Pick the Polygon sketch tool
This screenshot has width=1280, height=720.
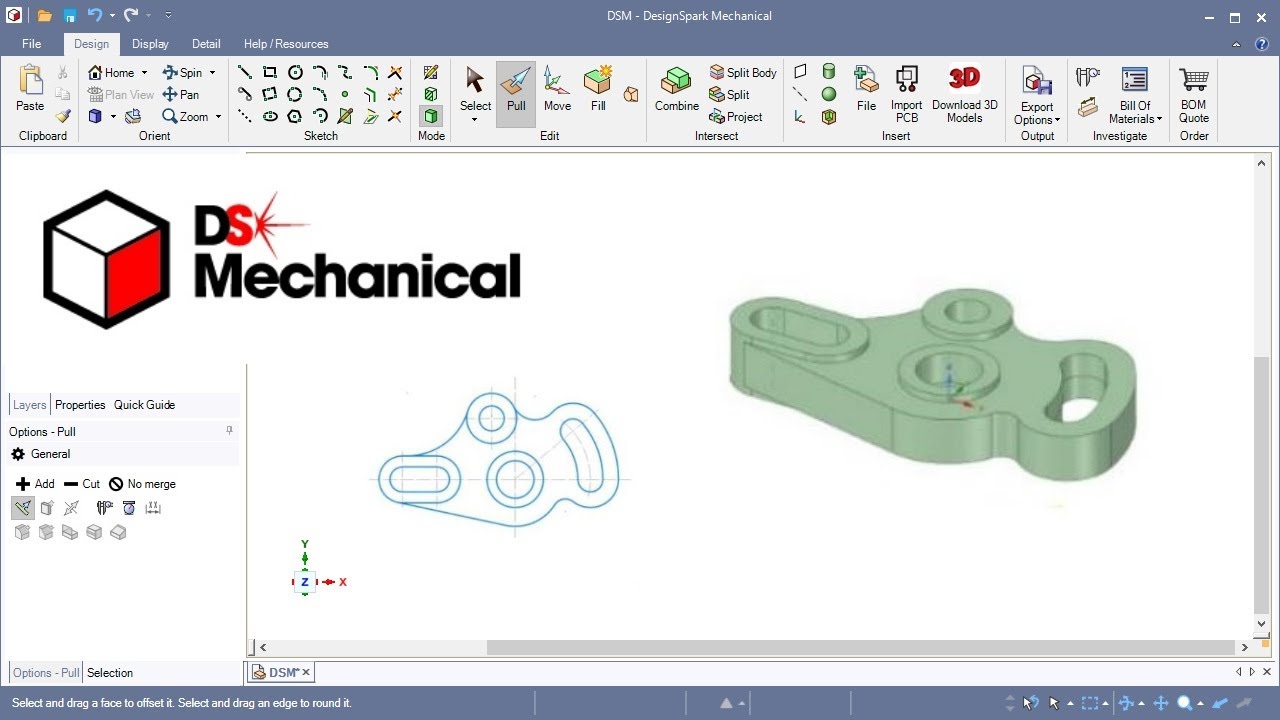295,116
